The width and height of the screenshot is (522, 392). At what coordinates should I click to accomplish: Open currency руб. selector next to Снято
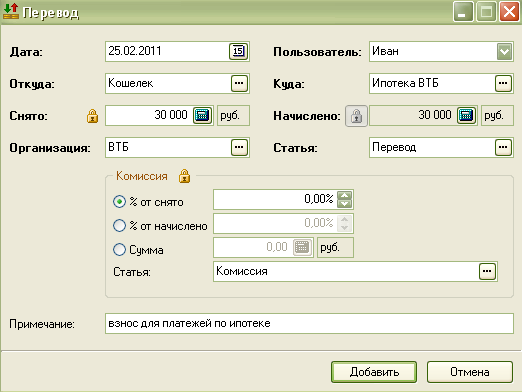point(233,116)
